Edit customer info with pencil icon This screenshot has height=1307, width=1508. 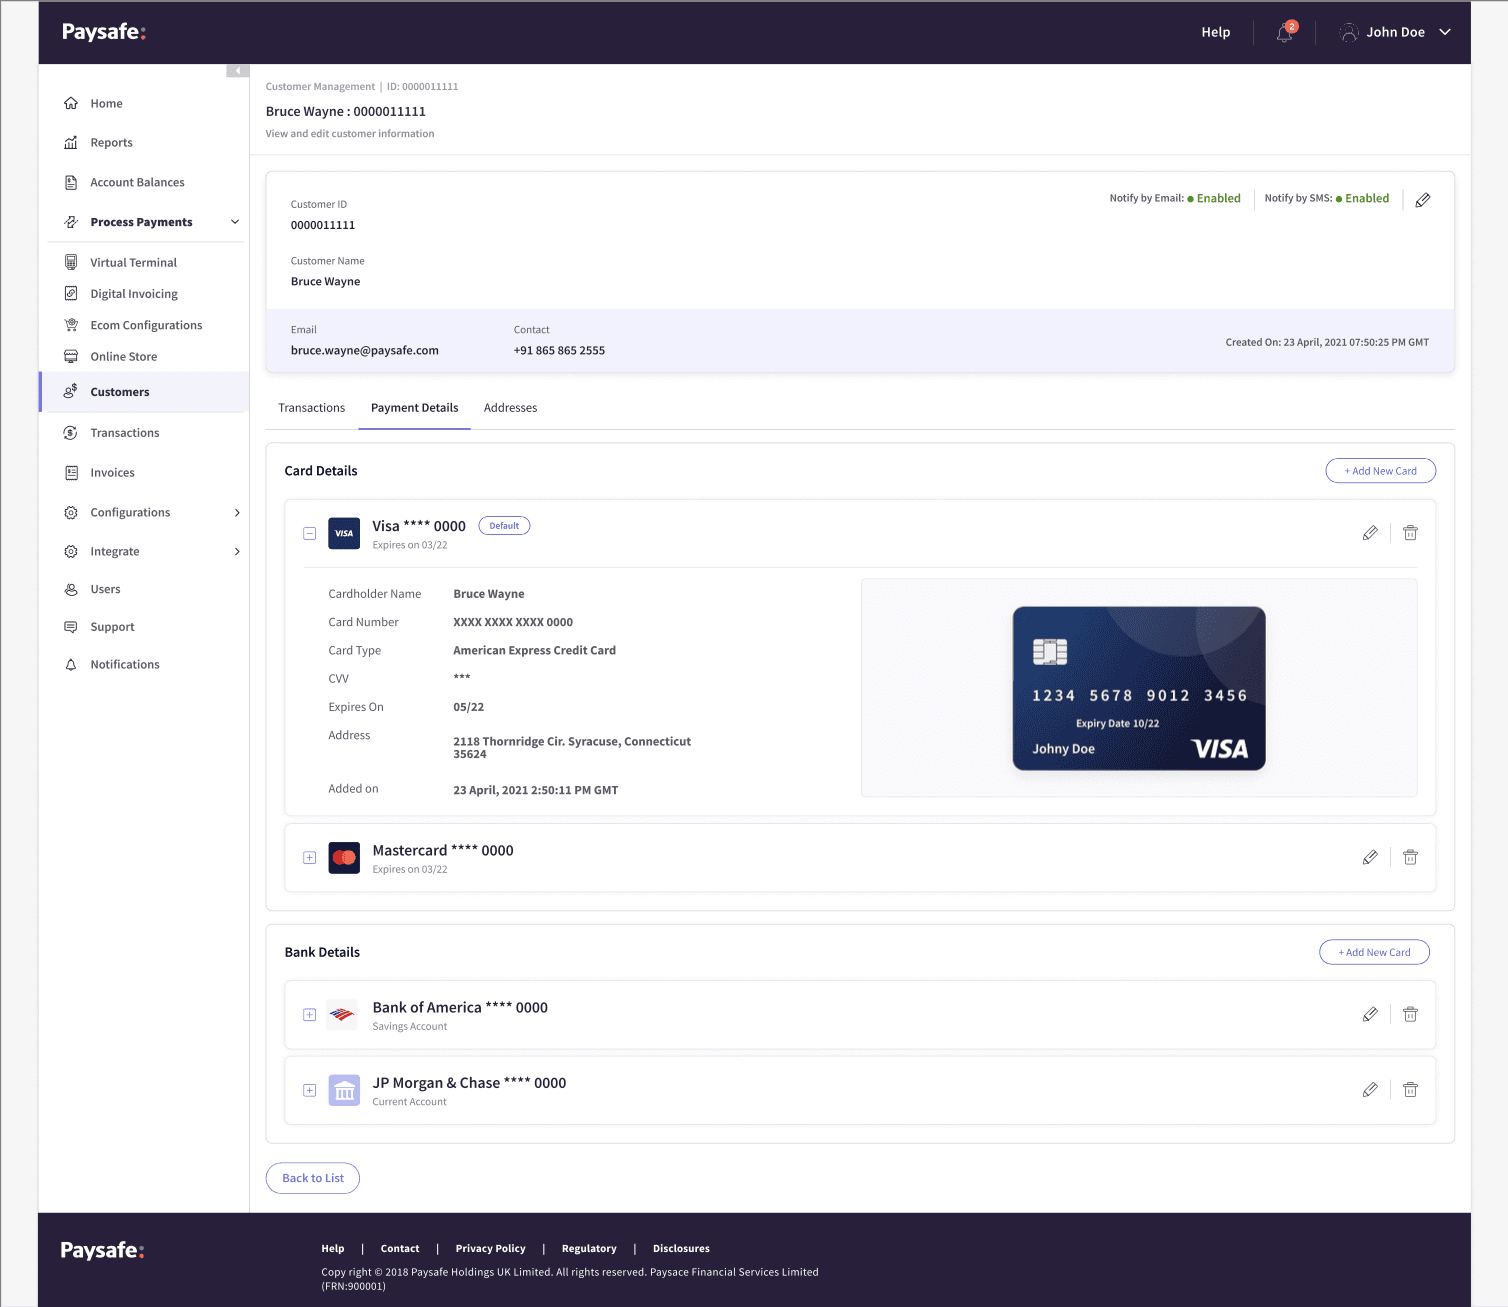(x=1423, y=200)
